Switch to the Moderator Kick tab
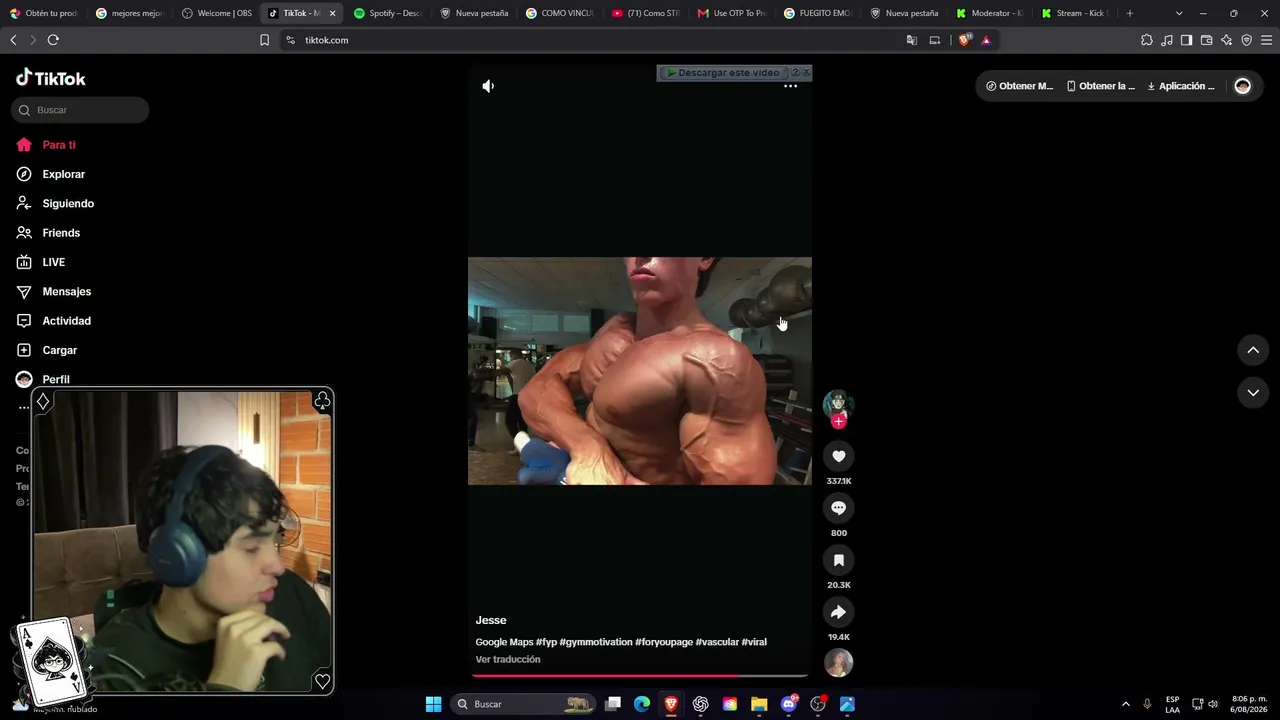Screen dimensions: 1280x720 [x=991, y=13]
